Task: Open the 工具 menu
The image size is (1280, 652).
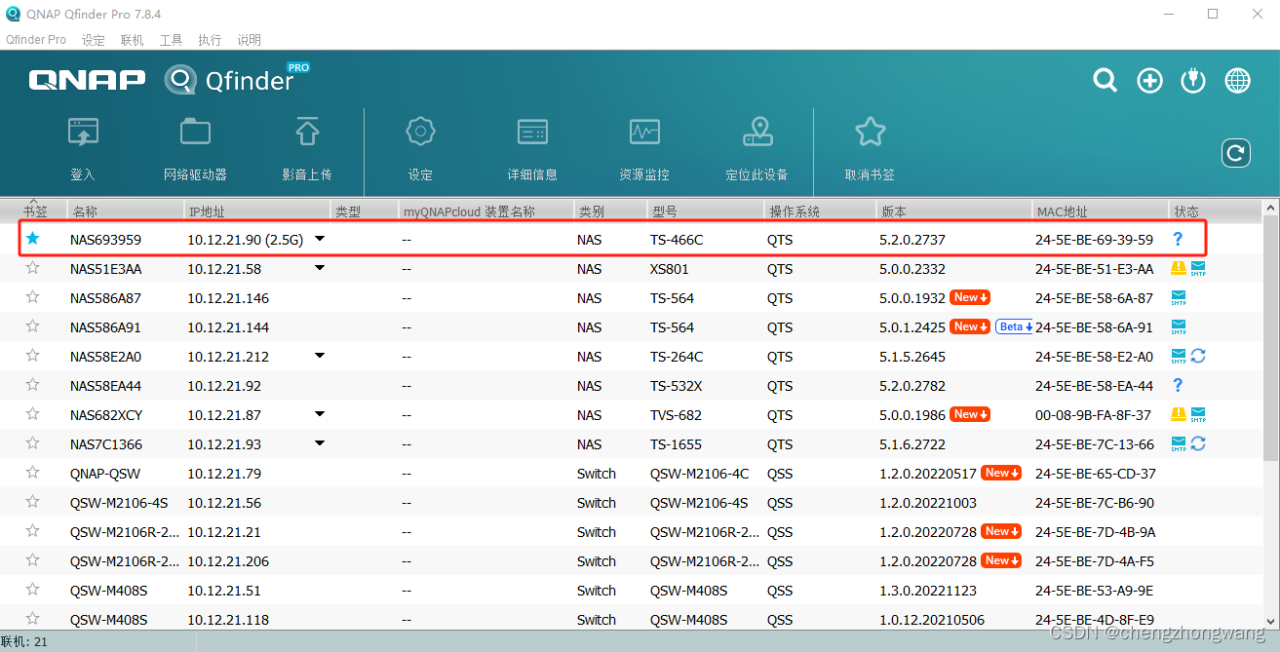Action: click(x=171, y=40)
